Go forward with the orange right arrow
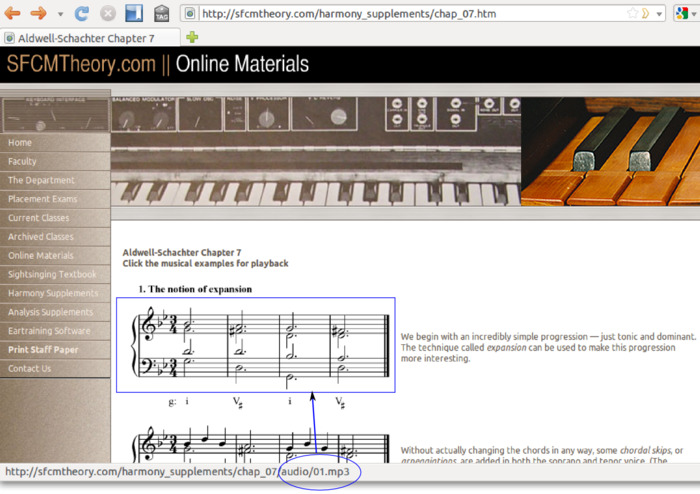Screen dimensions: 700x494 point(39,13)
